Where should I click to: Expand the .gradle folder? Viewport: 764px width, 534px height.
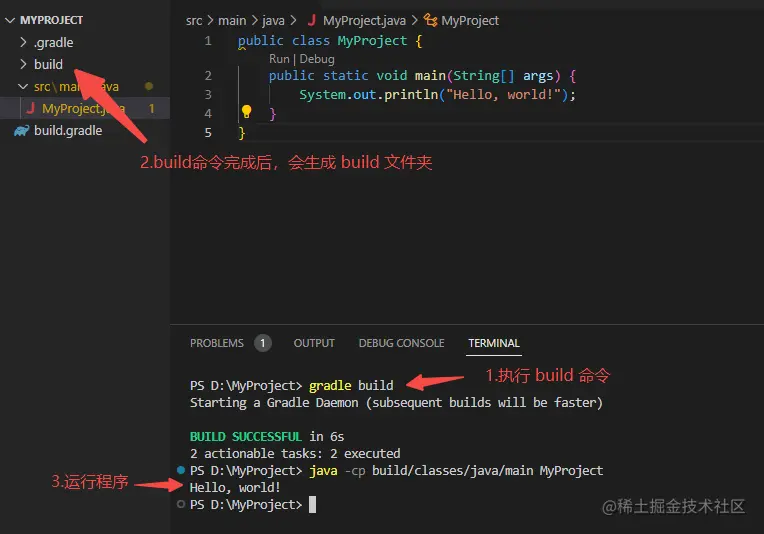pos(53,42)
